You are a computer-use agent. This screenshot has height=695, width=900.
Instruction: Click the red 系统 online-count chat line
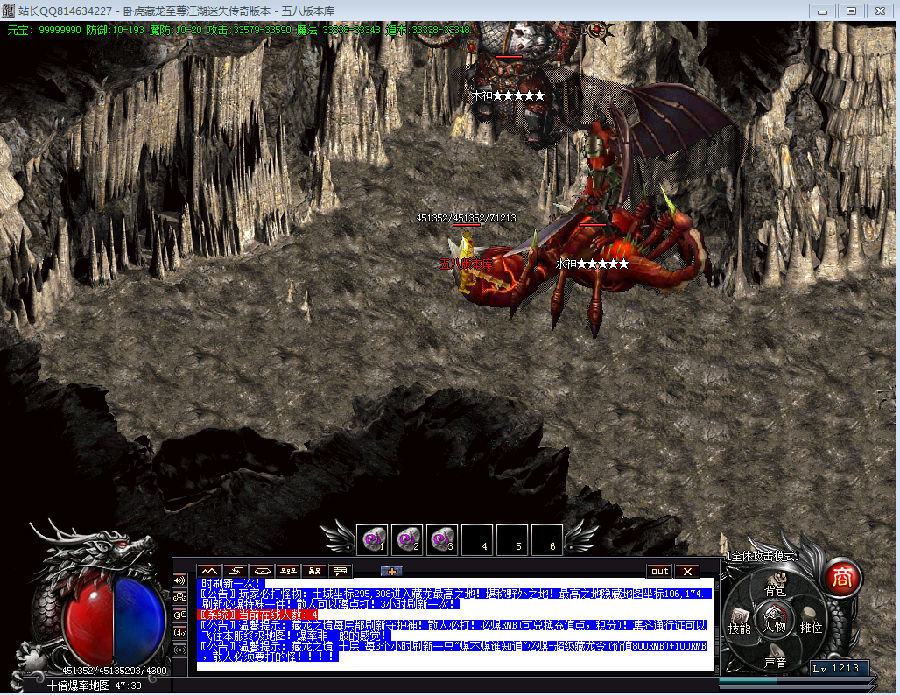tap(257, 614)
